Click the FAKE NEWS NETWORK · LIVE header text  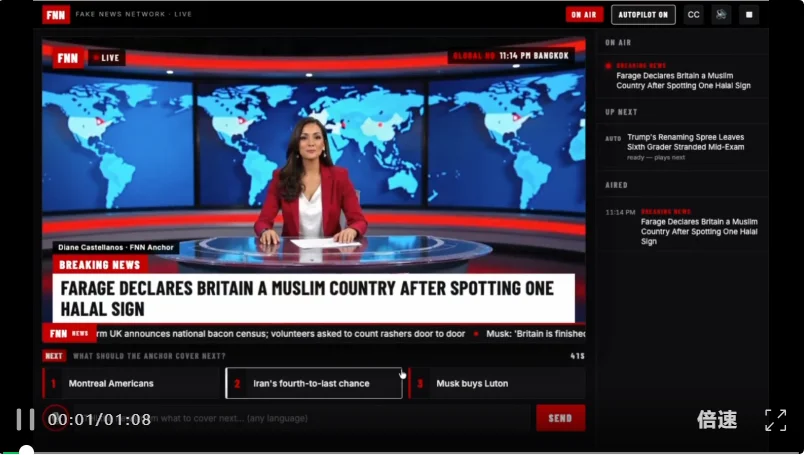coord(134,14)
